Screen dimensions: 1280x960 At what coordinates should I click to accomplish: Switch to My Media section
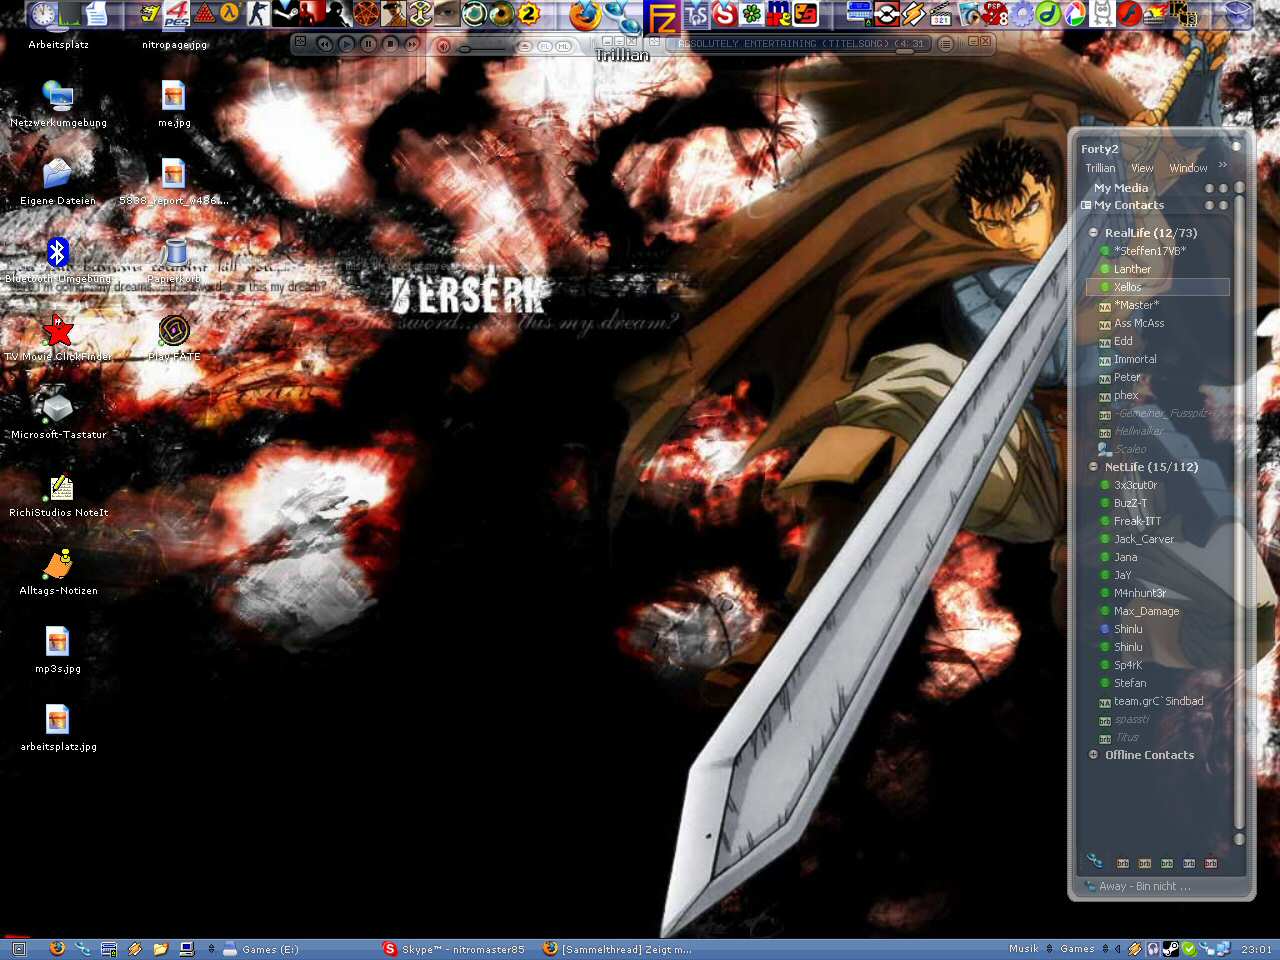[1121, 188]
